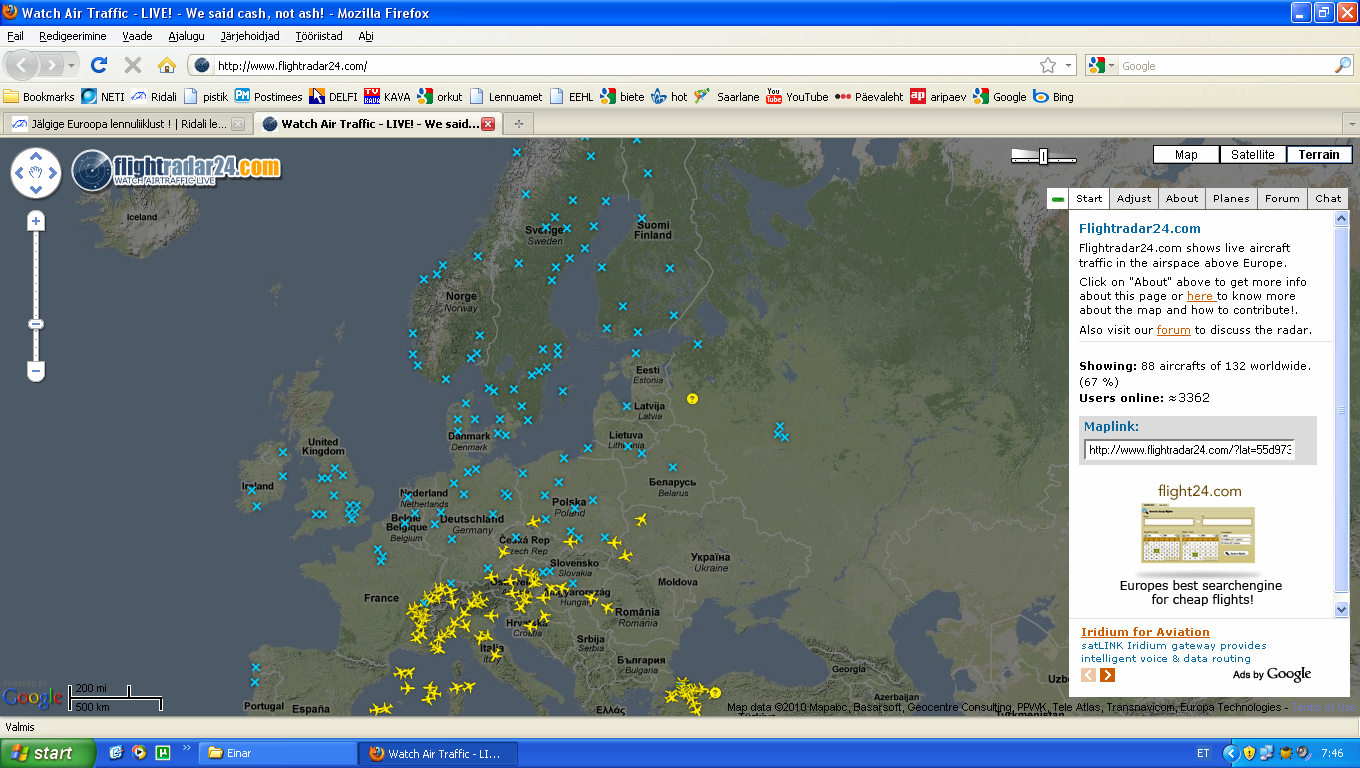Viewport: 1360px width, 768px height.
Task: Open the Einar folder taskbar button
Action: pyautogui.click(x=277, y=753)
